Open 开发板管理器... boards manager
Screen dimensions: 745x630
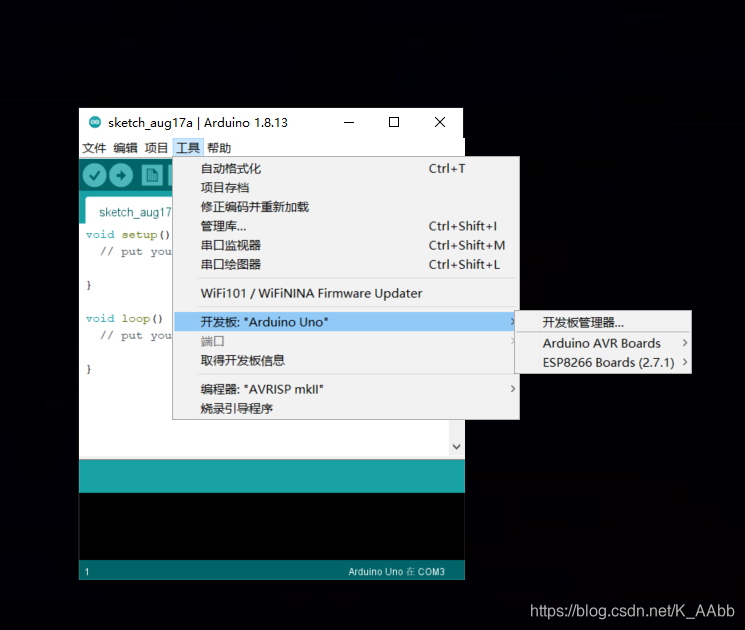coord(603,322)
